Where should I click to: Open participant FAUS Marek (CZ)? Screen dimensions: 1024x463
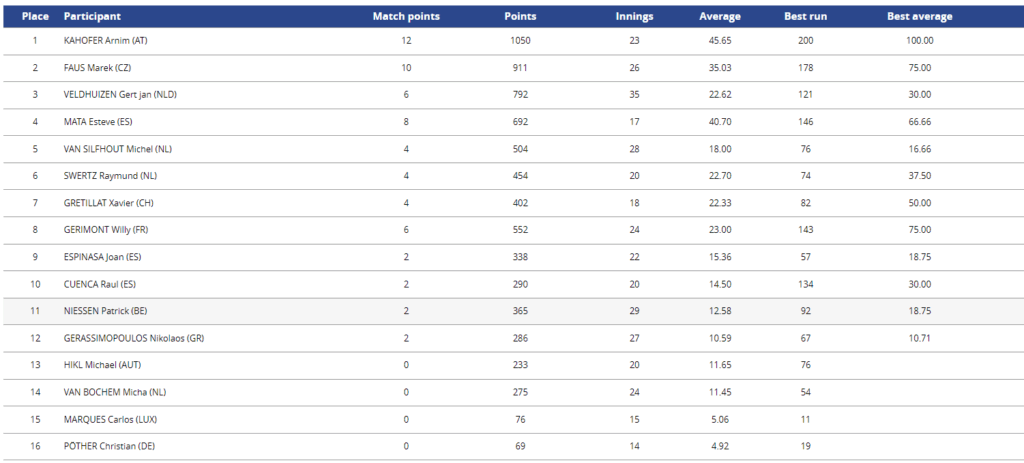pyautogui.click(x=98, y=67)
